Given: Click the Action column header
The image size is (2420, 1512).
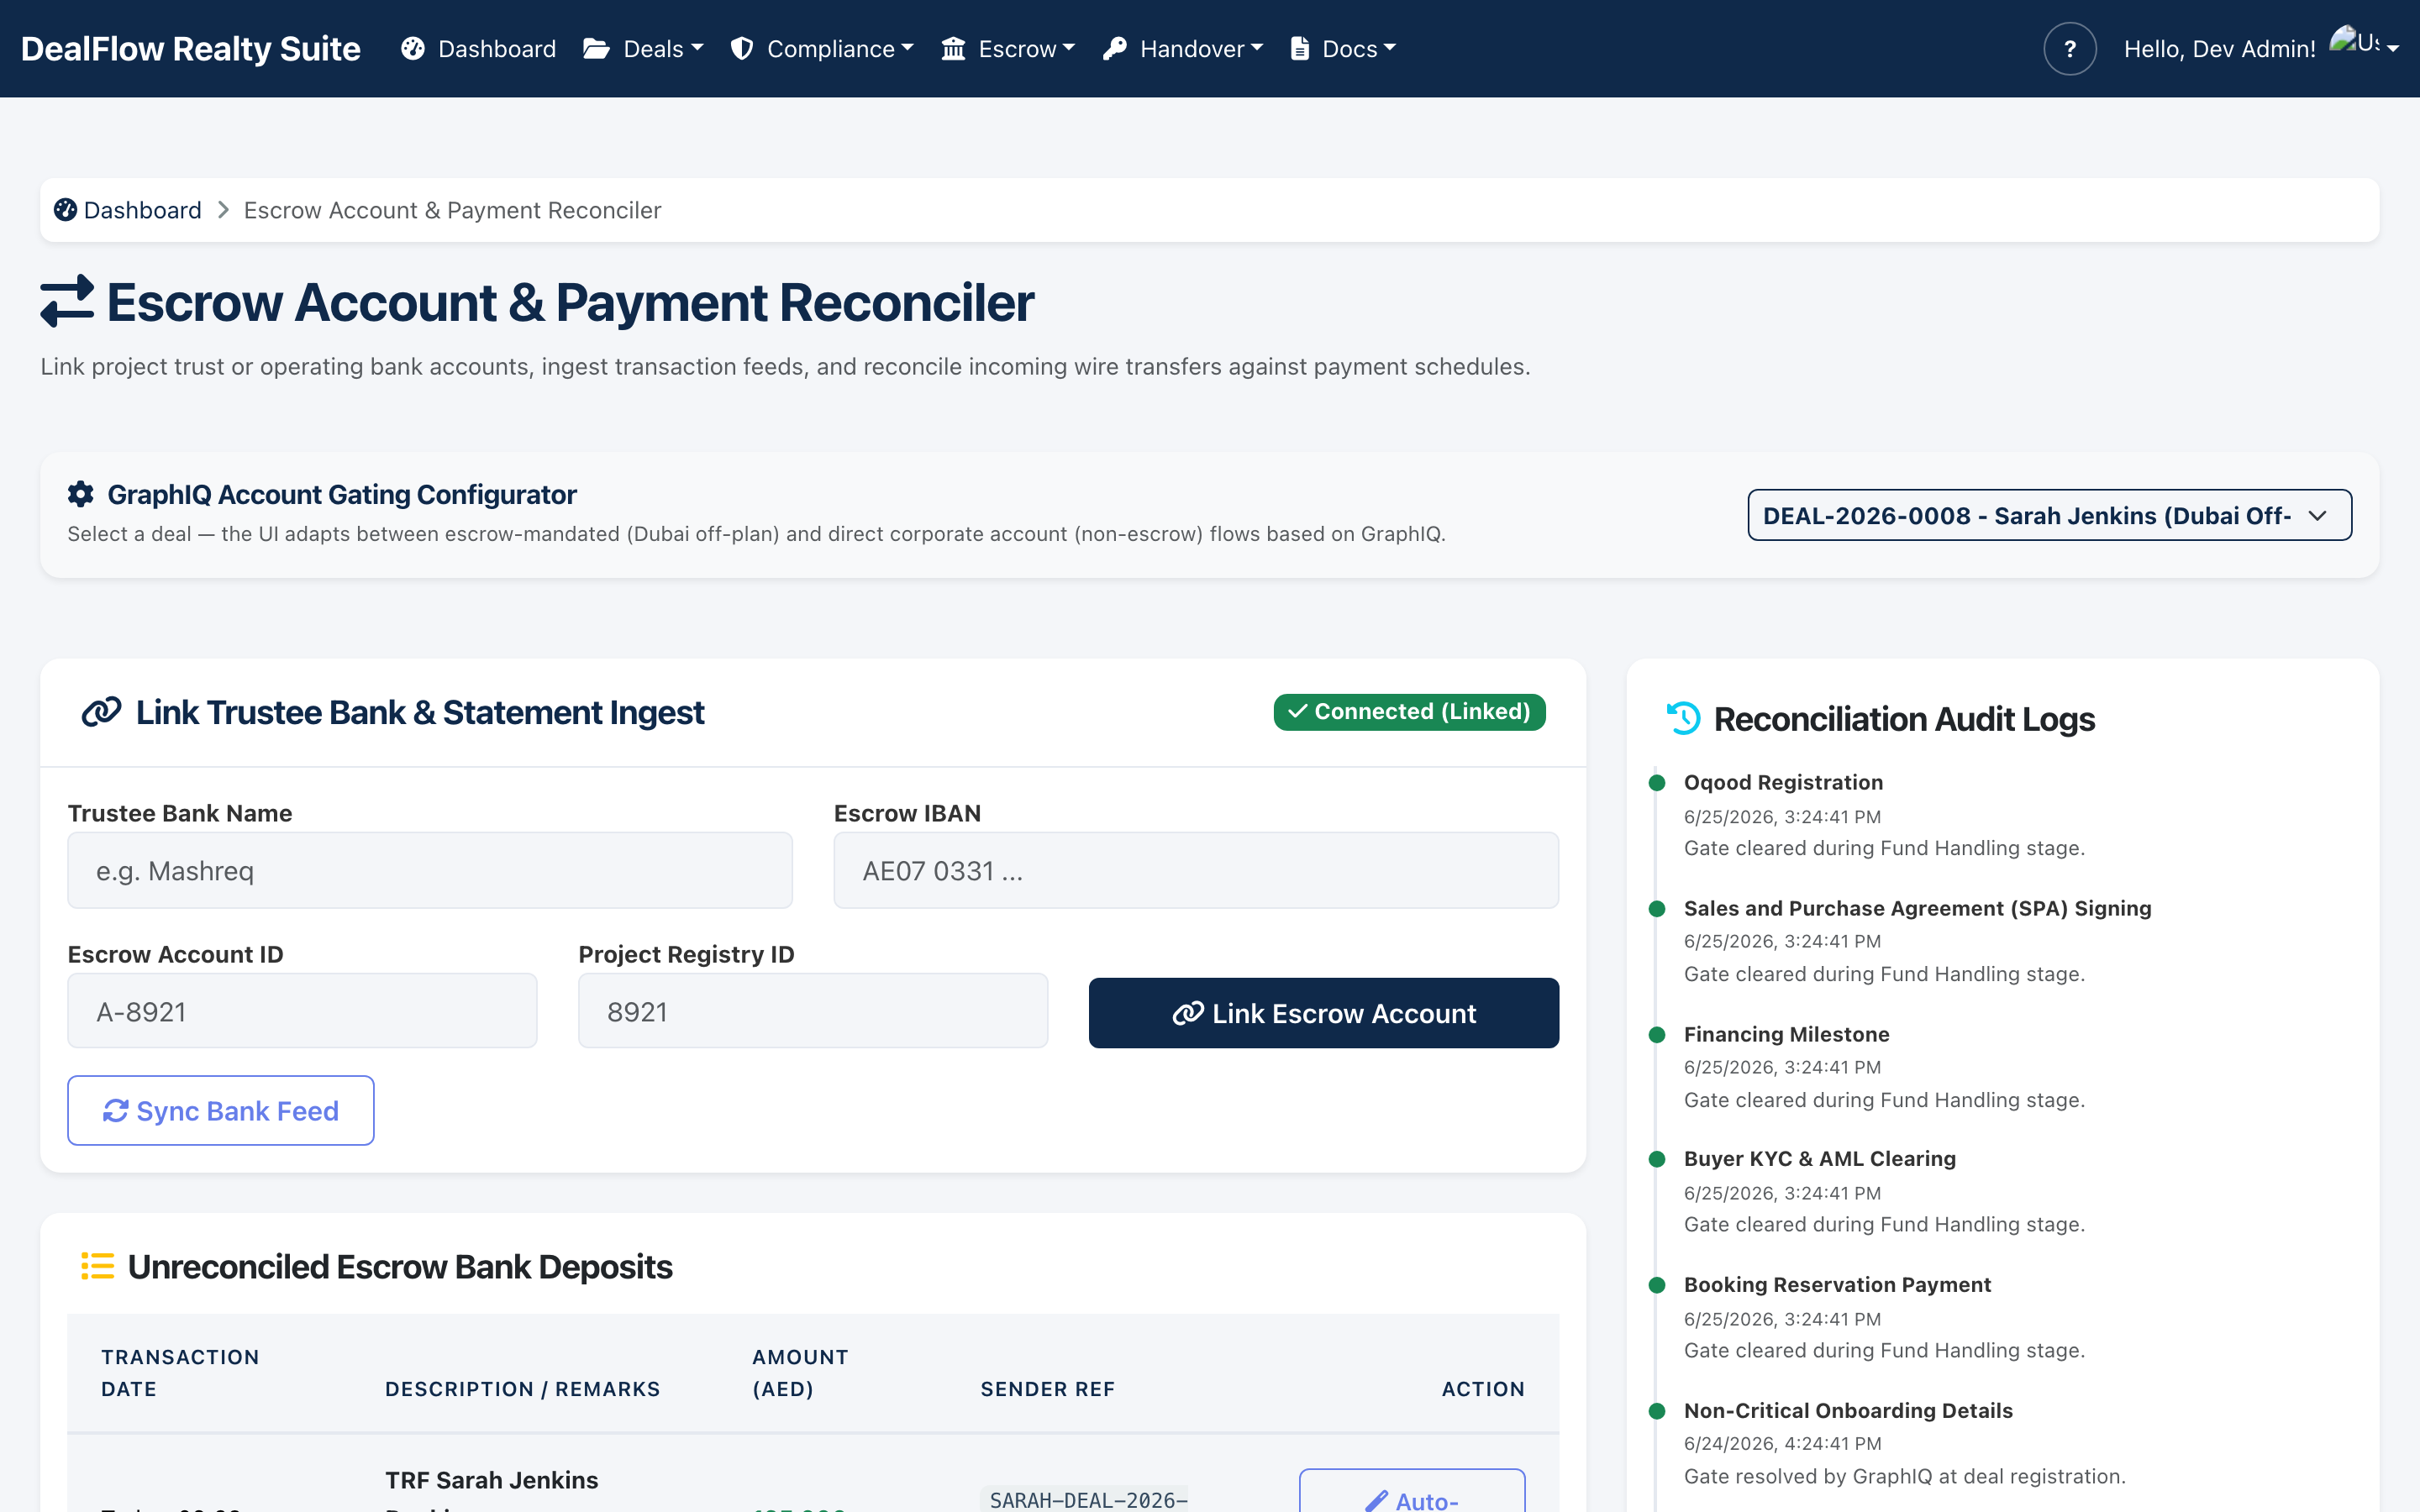Looking at the screenshot, I should 1483,1389.
